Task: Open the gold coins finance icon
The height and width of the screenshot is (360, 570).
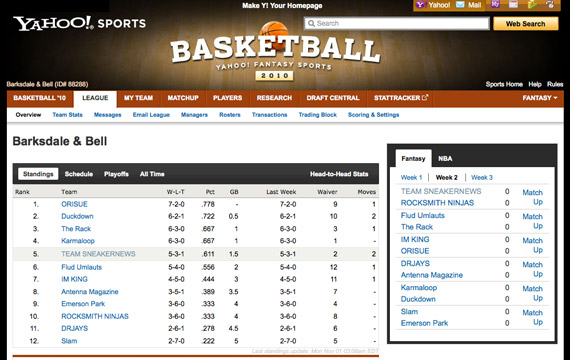Action: 532,4
